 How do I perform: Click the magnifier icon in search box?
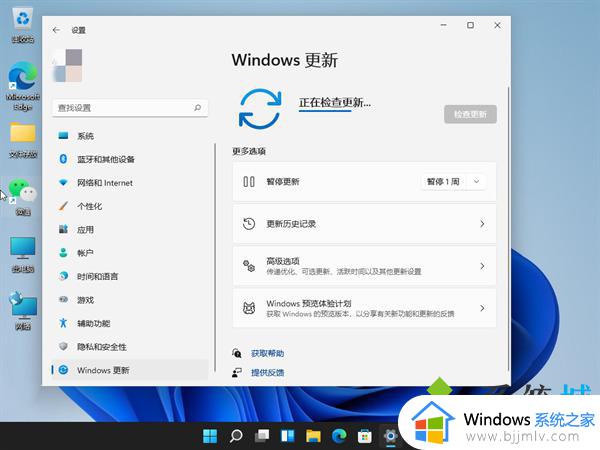tap(197, 108)
